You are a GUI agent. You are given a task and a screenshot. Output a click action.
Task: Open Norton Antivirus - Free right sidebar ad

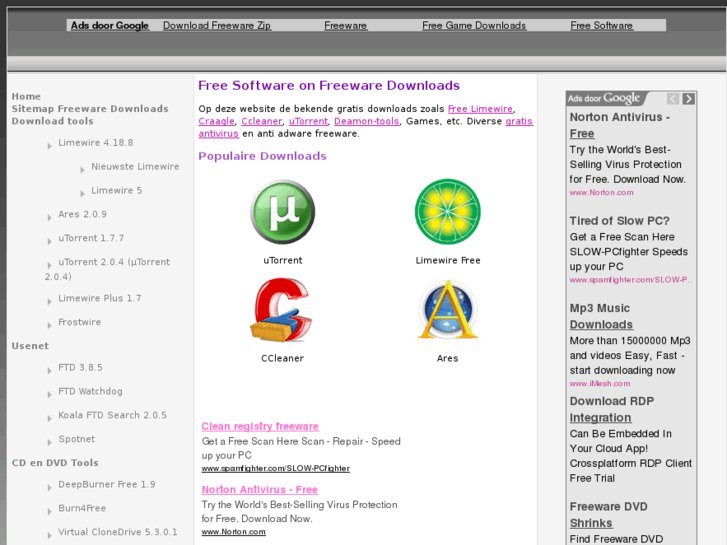pyautogui.click(x=619, y=125)
